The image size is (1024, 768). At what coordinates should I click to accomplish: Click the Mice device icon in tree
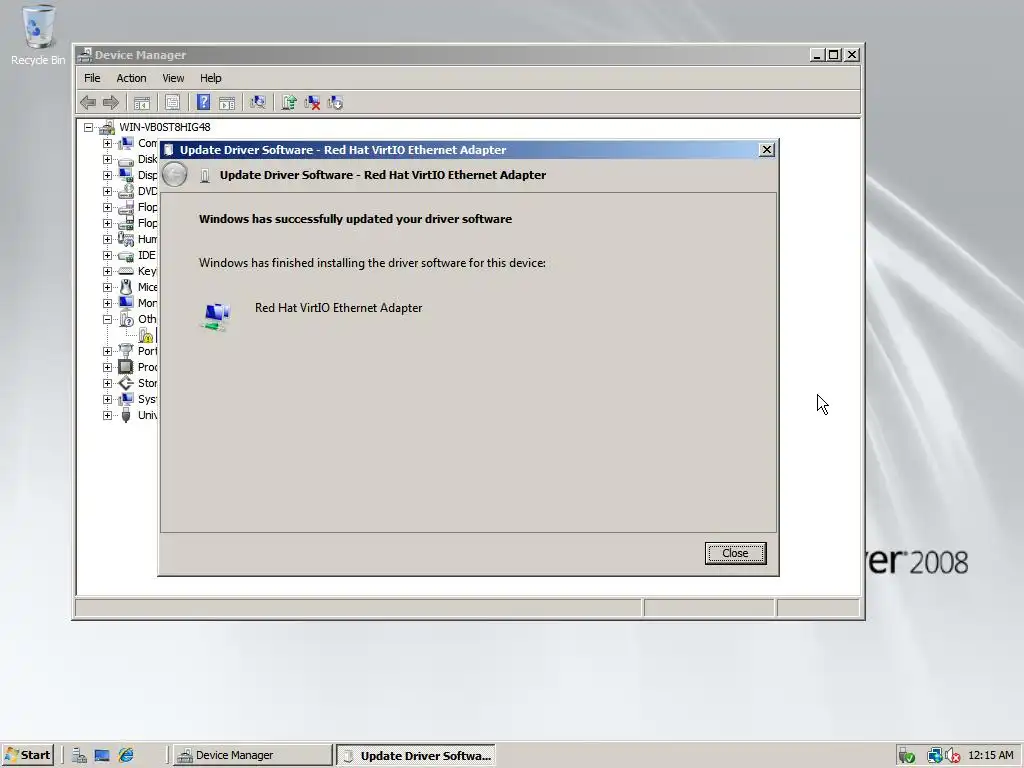(125, 287)
